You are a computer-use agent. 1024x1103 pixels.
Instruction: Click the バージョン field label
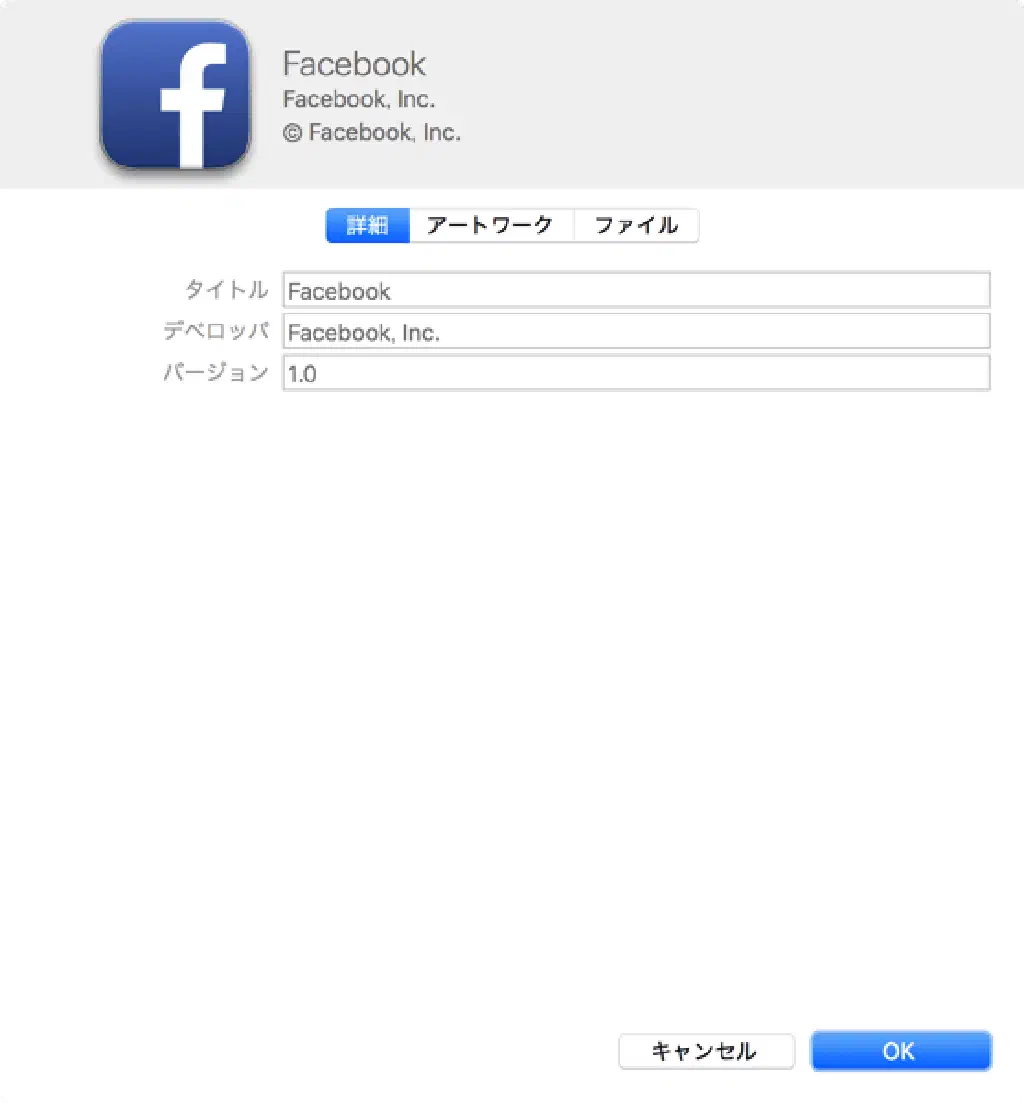216,372
